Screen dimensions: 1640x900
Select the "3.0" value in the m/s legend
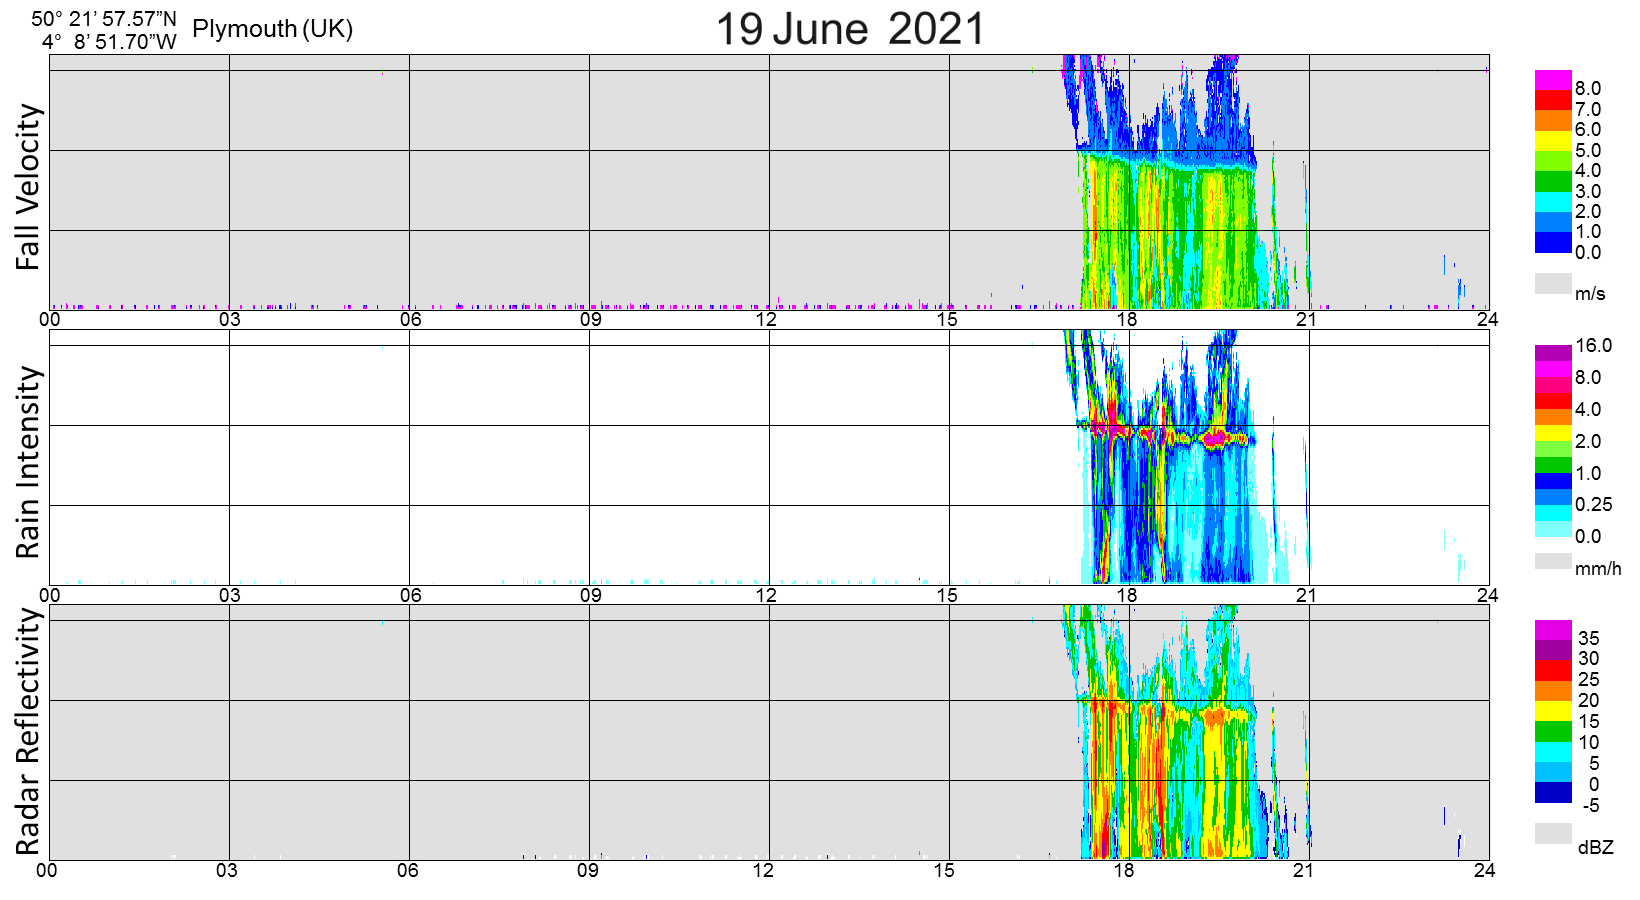pos(1588,191)
